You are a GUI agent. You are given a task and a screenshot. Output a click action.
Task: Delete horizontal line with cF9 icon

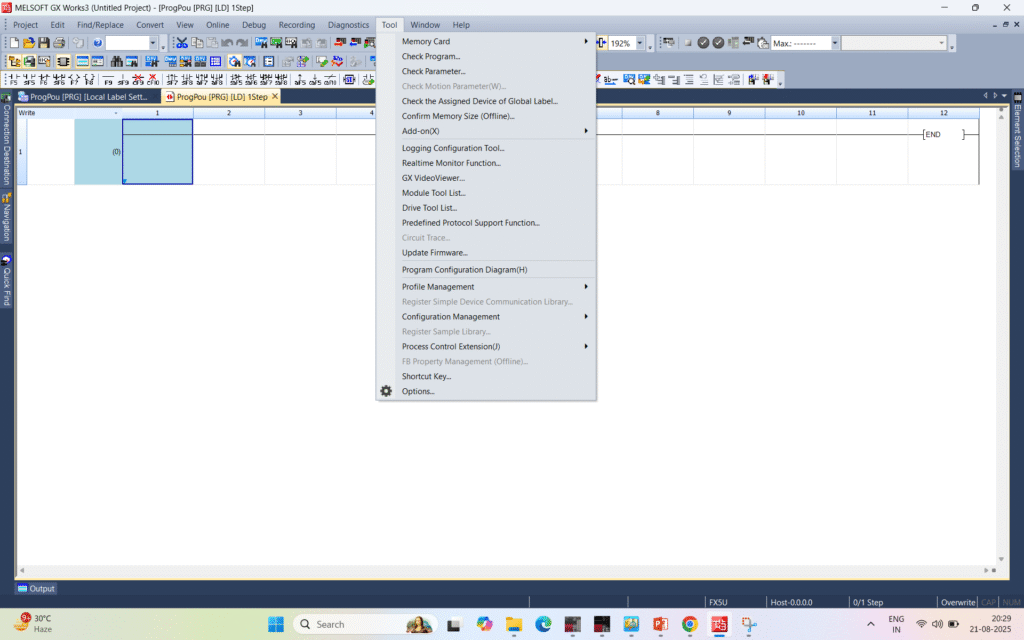tap(138, 80)
